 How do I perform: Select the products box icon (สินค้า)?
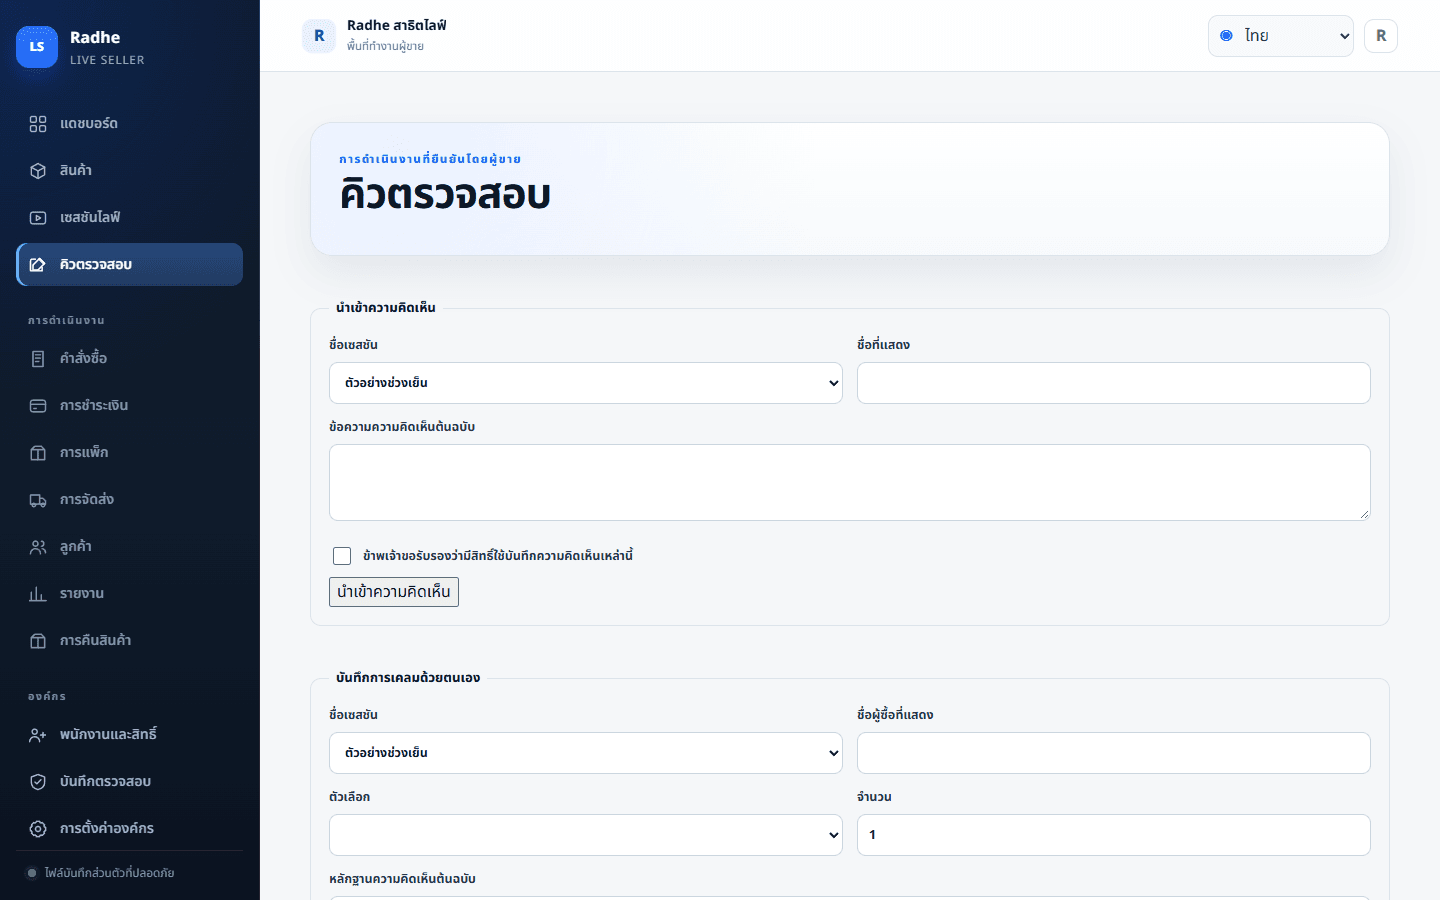pyautogui.click(x=38, y=171)
